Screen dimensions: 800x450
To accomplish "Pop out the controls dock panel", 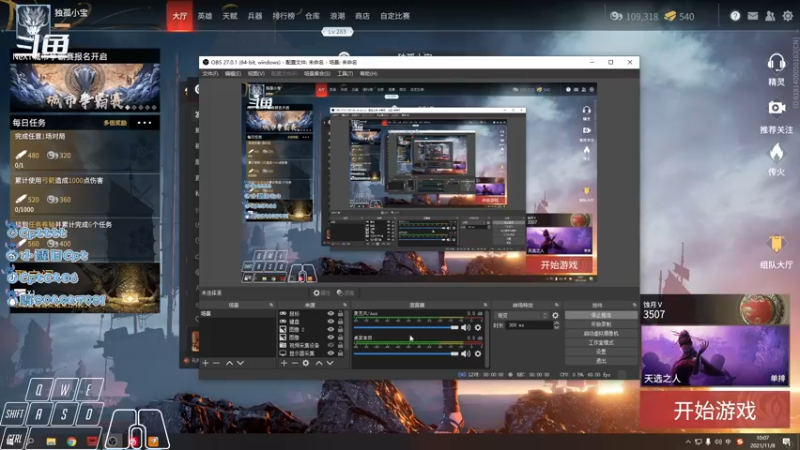I will (x=634, y=305).
